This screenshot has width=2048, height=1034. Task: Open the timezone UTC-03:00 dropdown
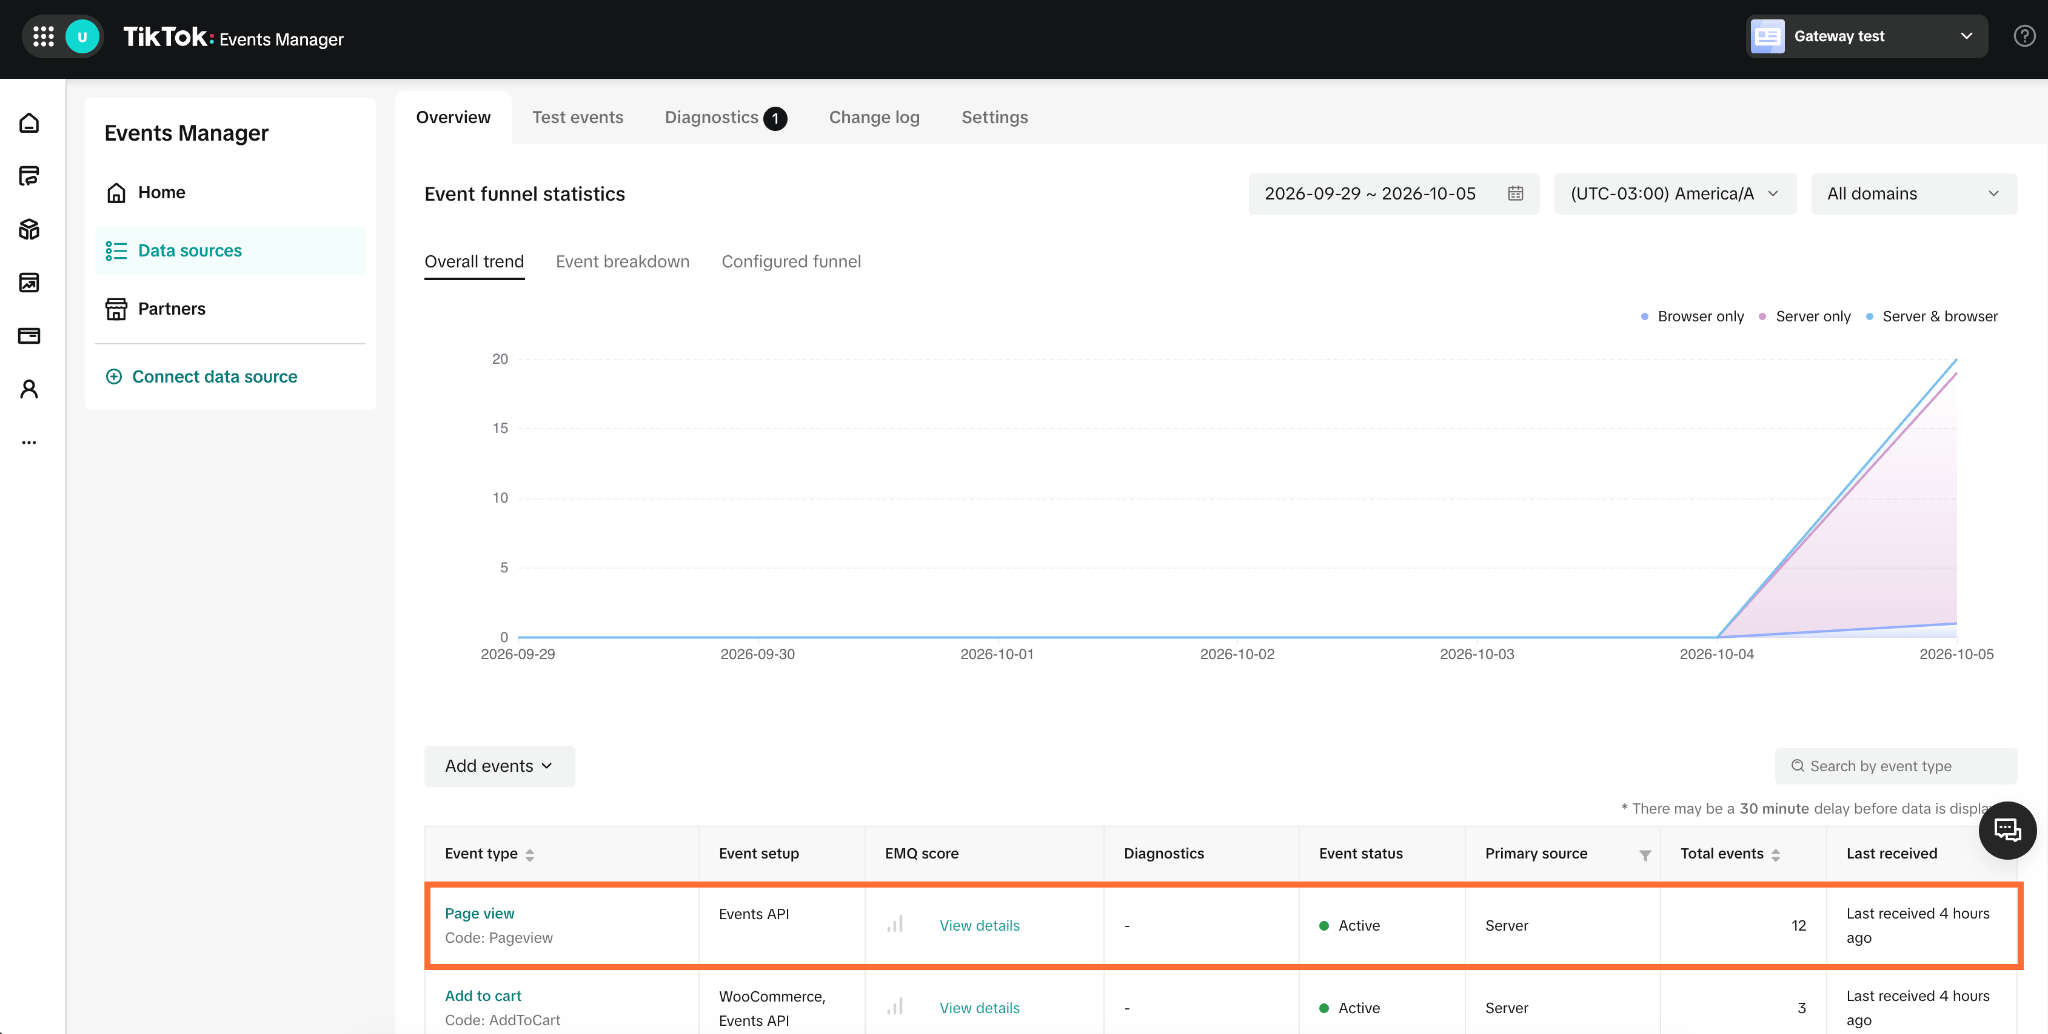click(x=1675, y=194)
